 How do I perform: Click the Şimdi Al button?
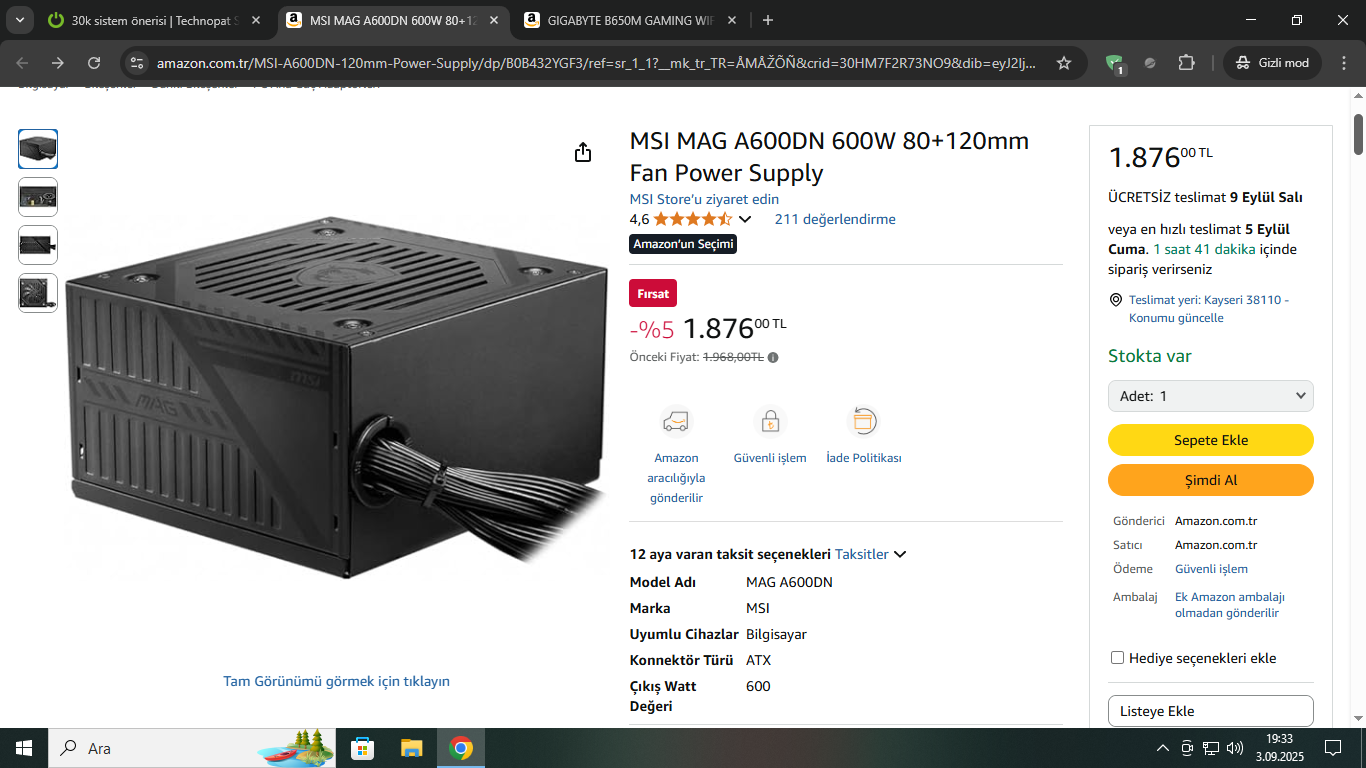coord(1211,480)
